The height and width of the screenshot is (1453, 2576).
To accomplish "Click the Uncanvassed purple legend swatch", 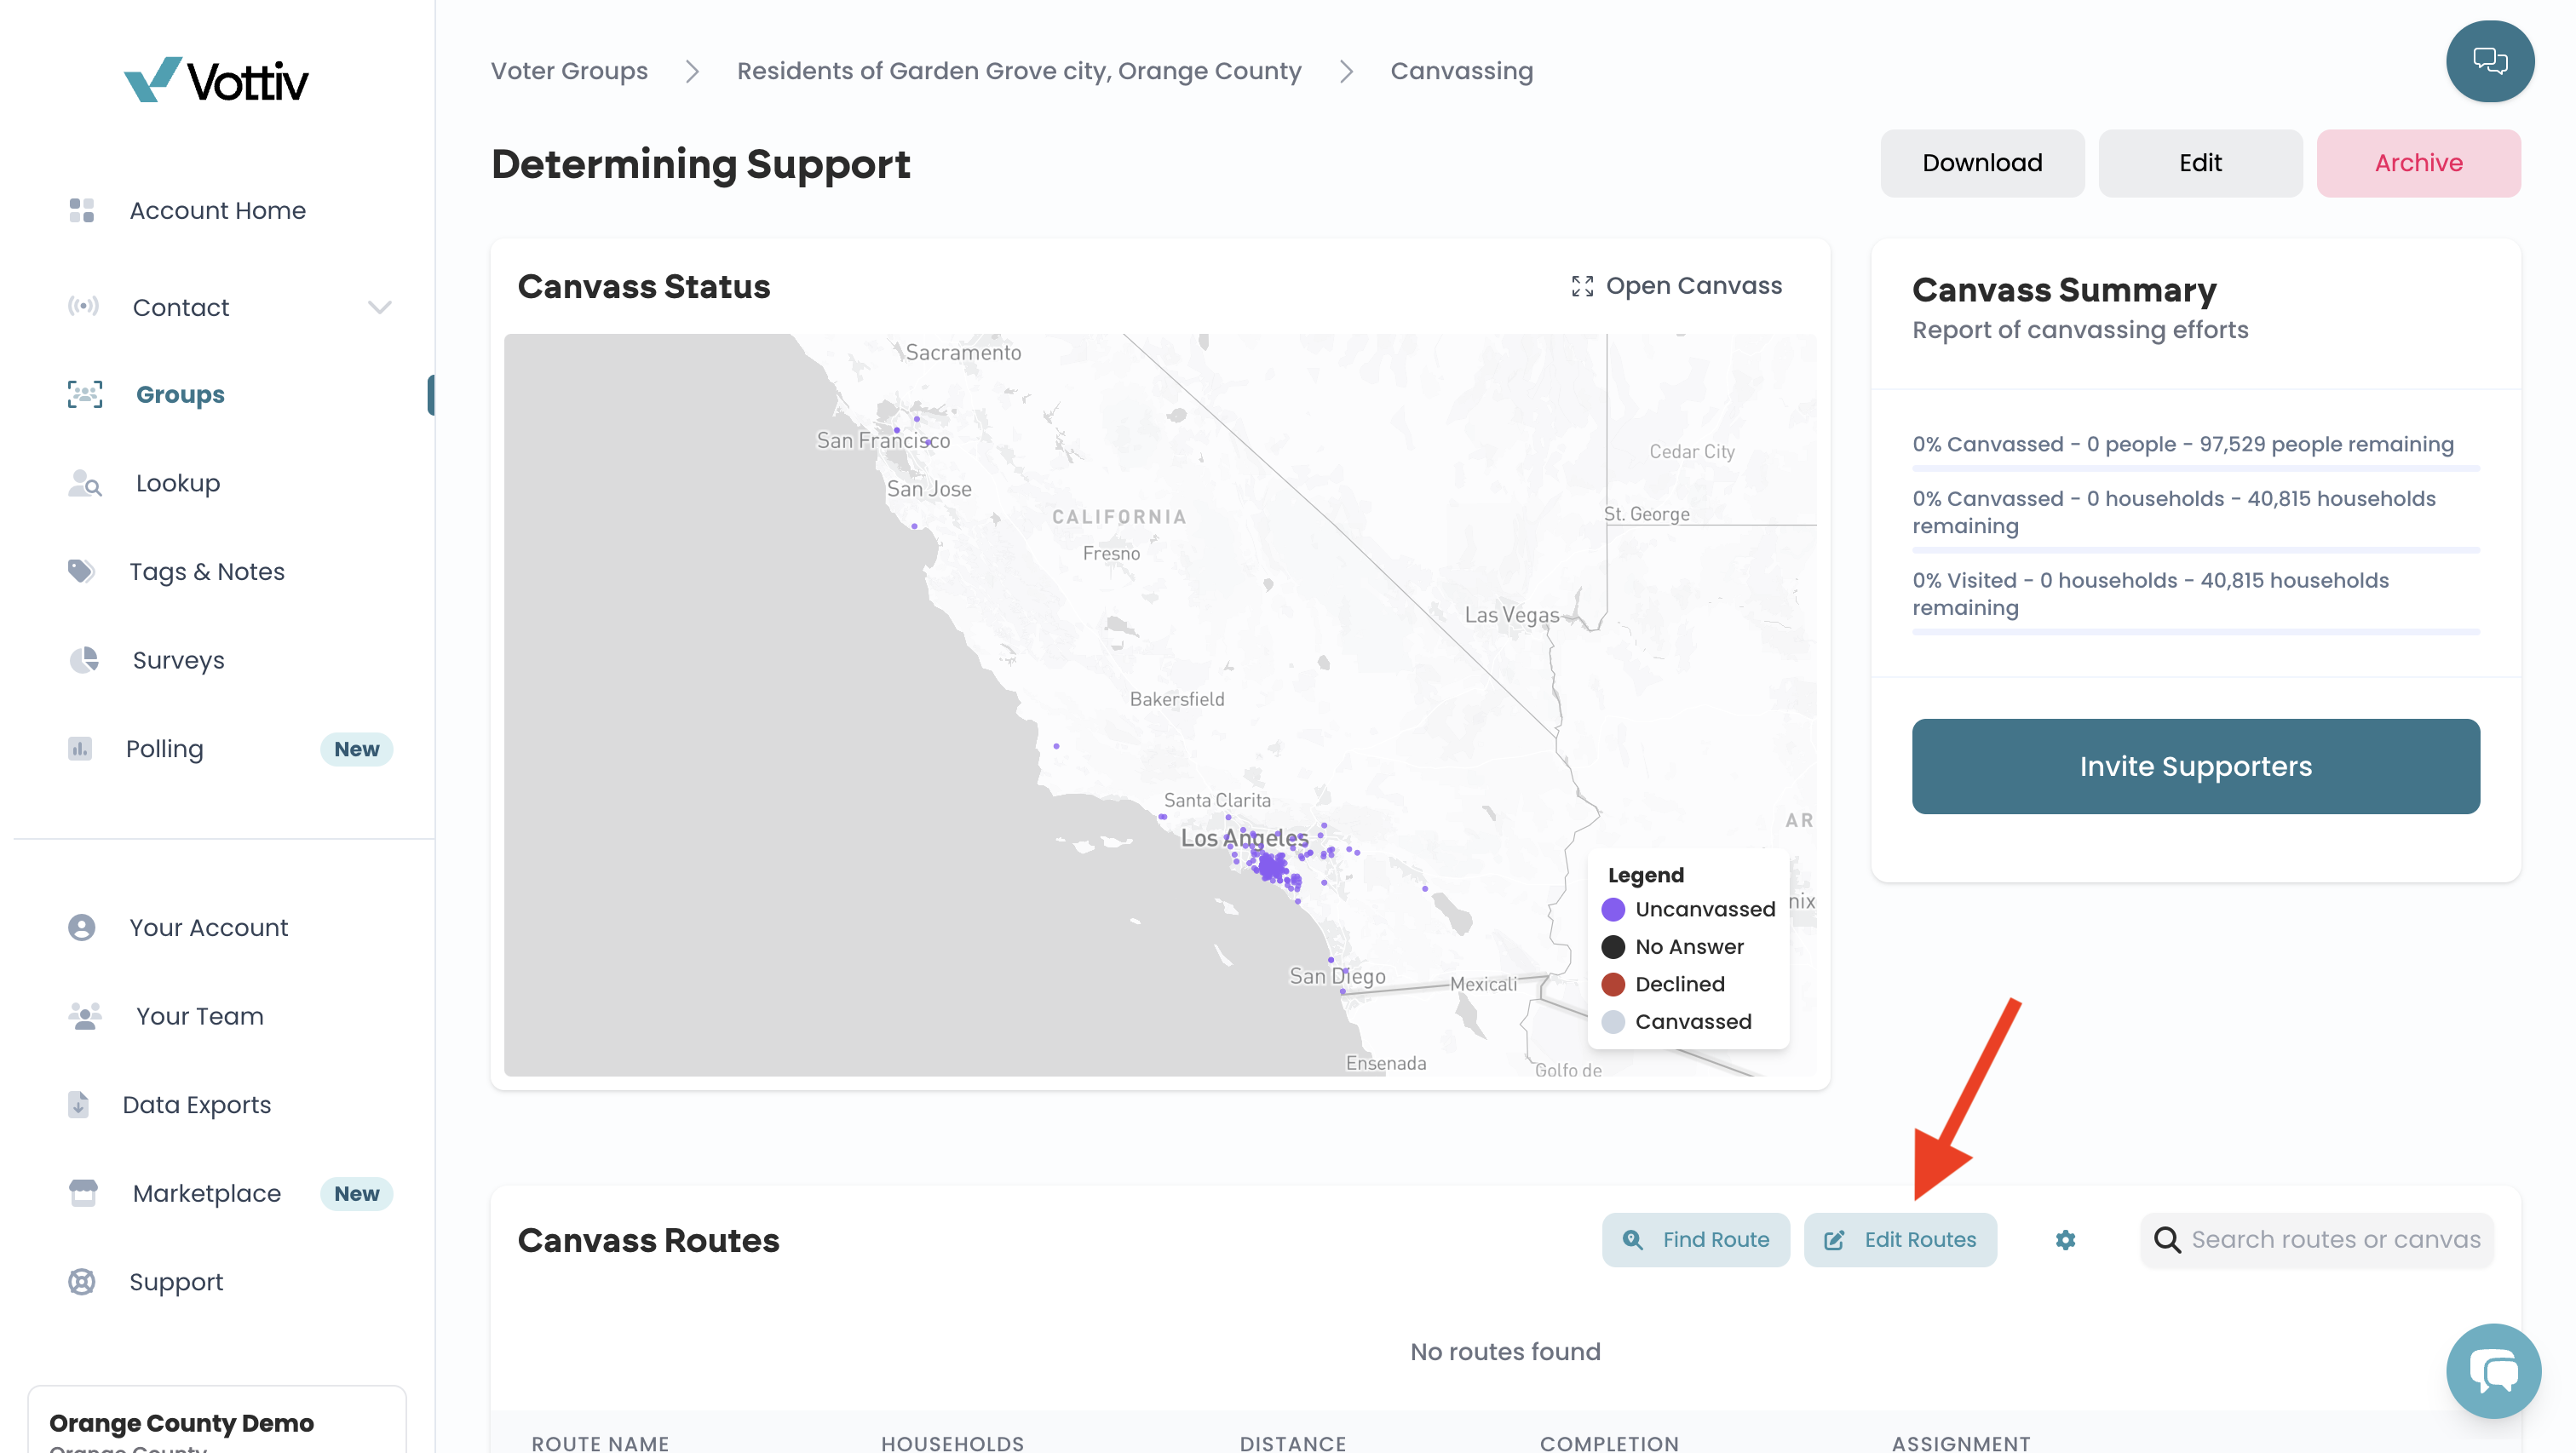I will tap(1613, 909).
